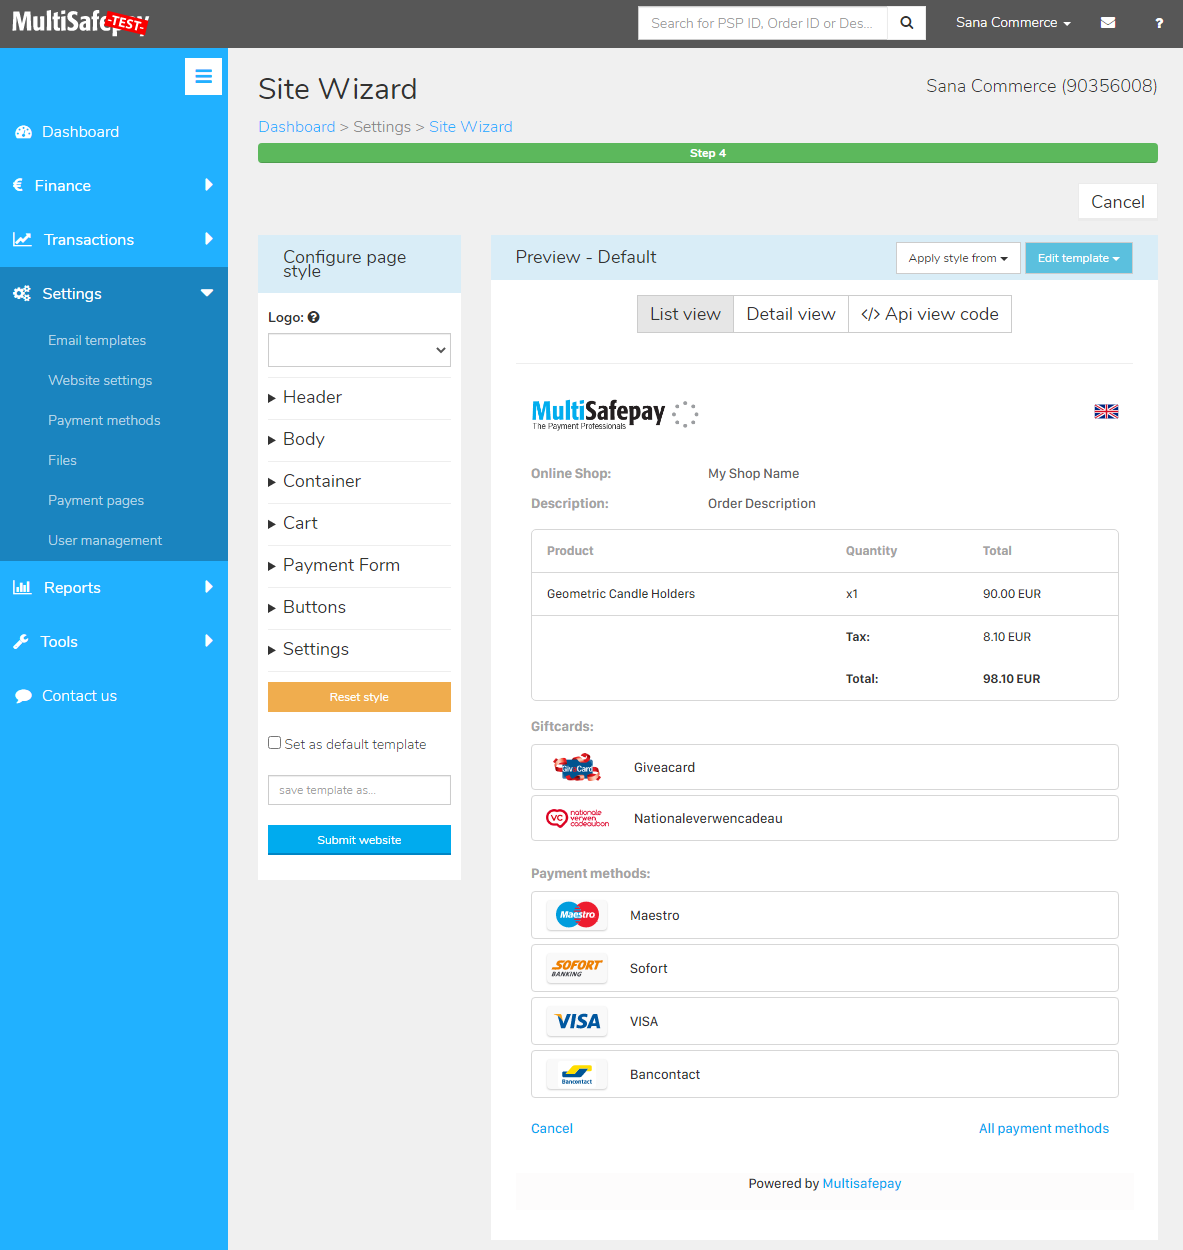The height and width of the screenshot is (1250, 1183).
Task: Switch to Detail view tab
Action: (x=791, y=314)
